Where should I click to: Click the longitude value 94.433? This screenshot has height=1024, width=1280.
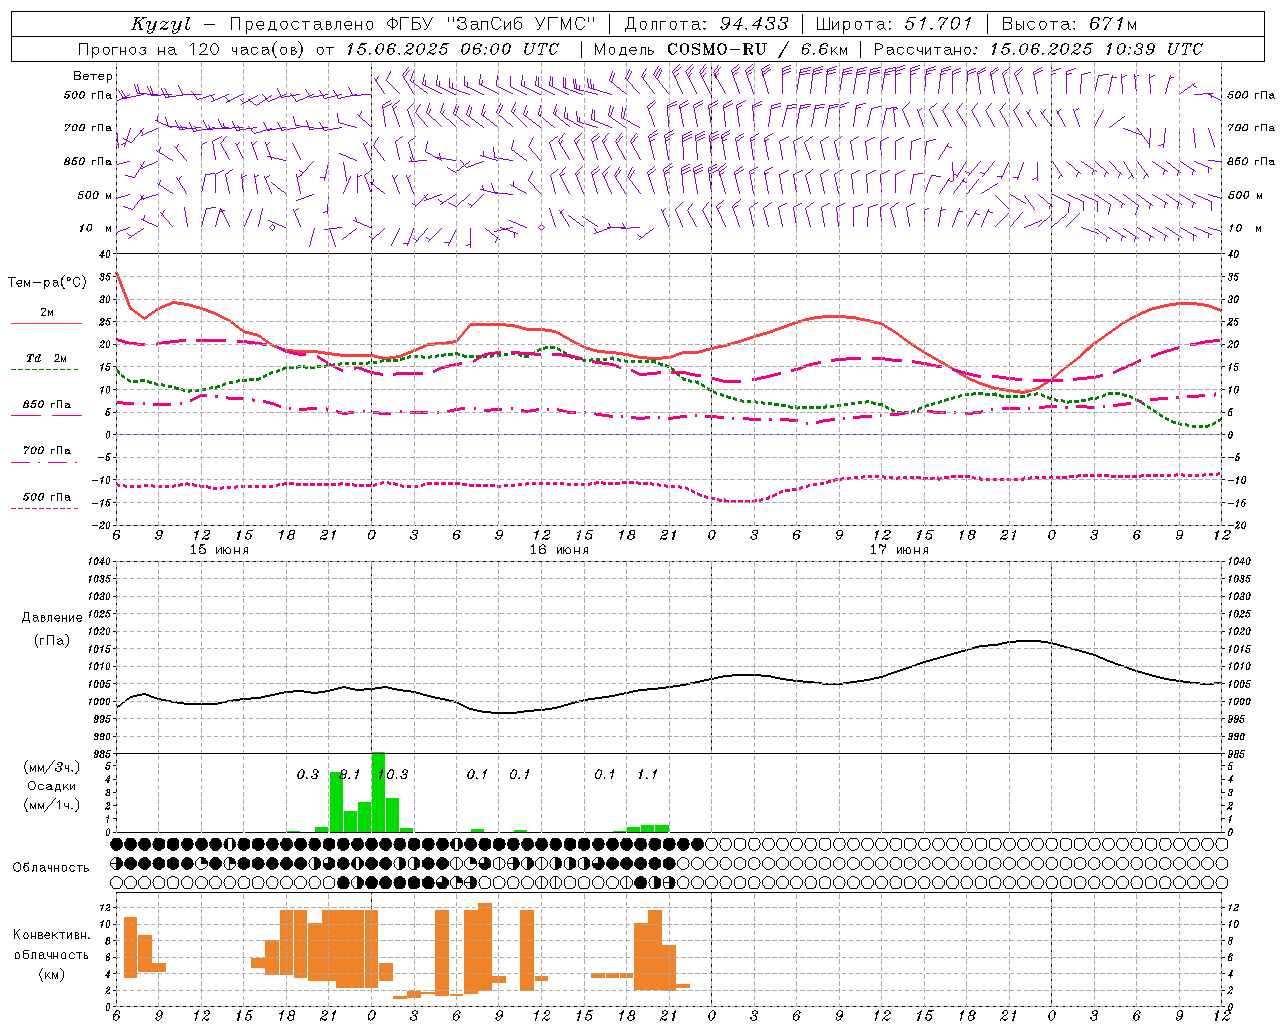pos(756,24)
